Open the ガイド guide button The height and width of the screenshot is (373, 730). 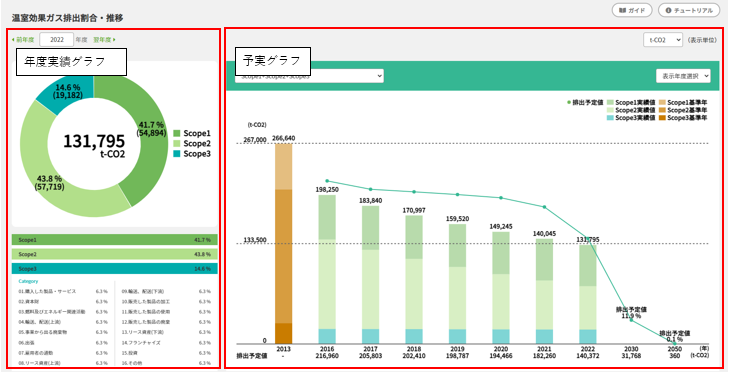pos(632,10)
